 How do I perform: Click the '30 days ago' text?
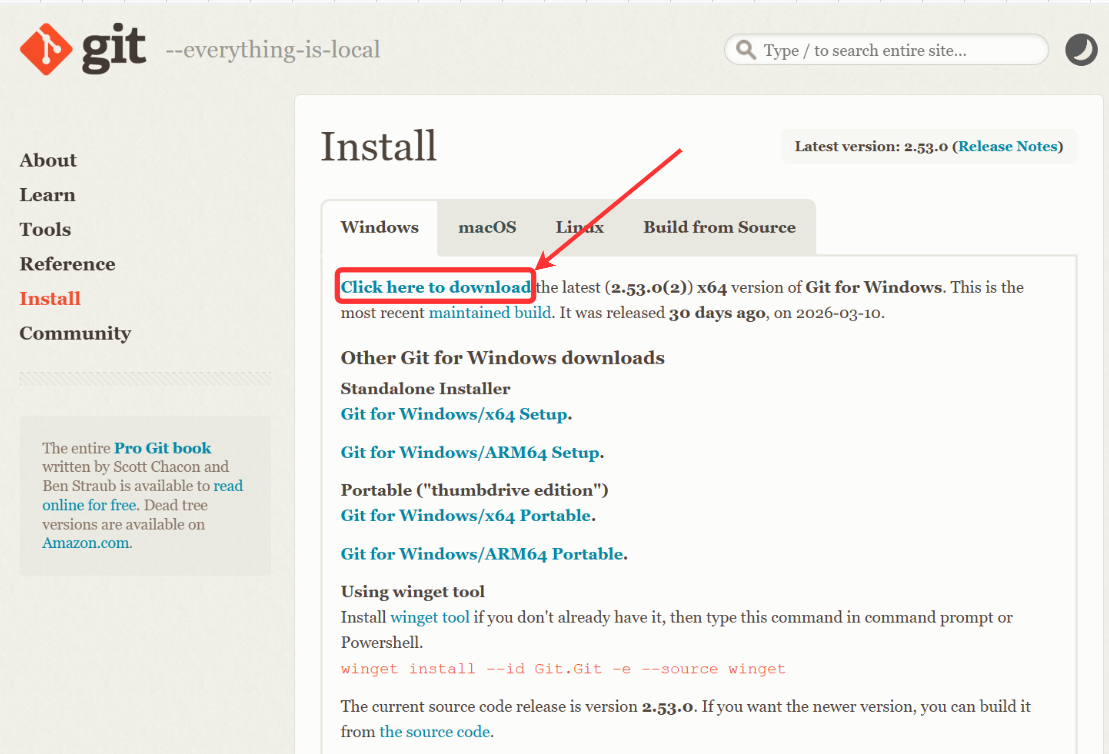pyautogui.click(x=717, y=313)
